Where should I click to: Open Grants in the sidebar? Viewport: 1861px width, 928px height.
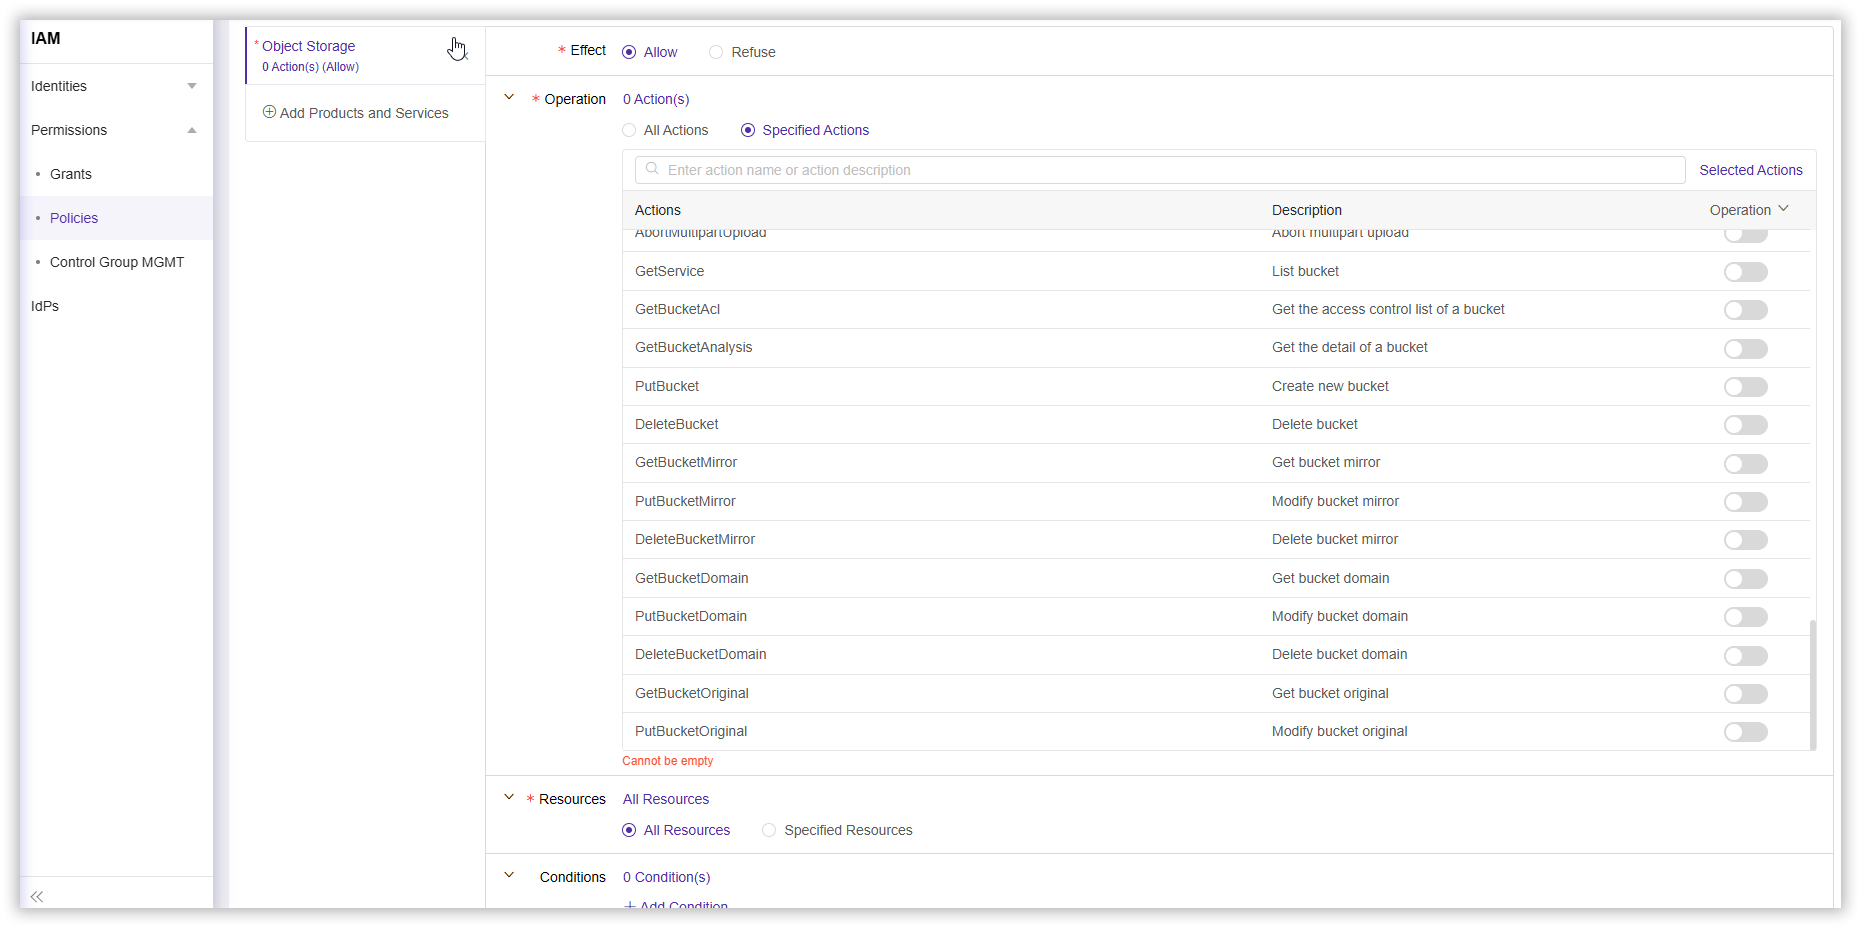tap(71, 174)
